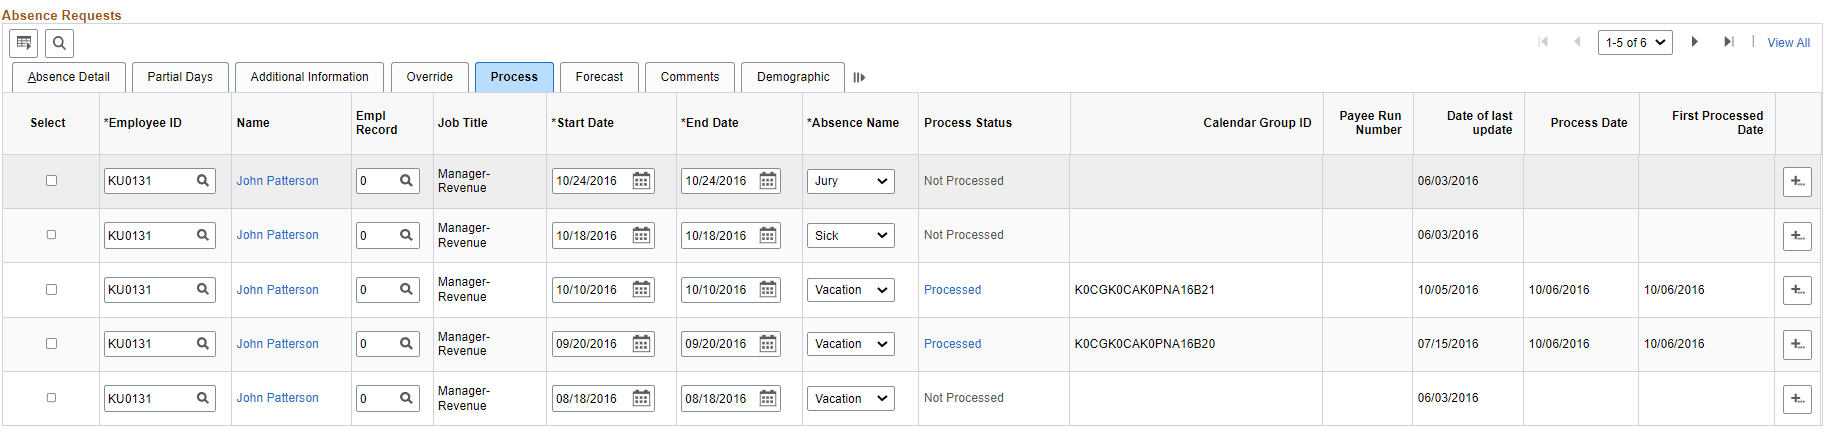Add row button in Jury row
This screenshot has height=434, width=1825.
click(x=1797, y=182)
